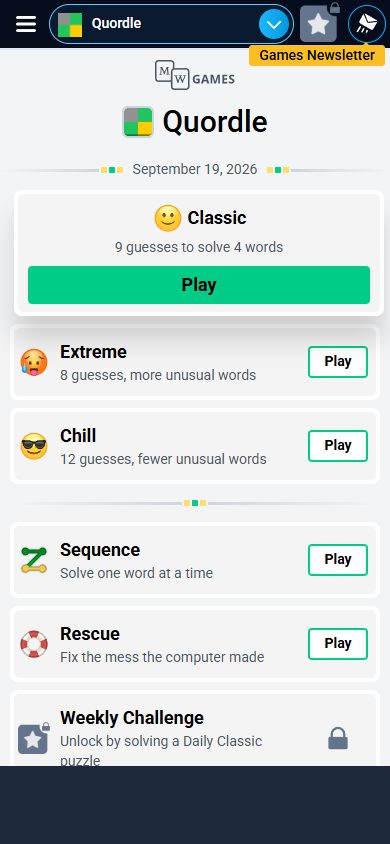Viewport: 390px width, 844px height.
Task: Open the hamburger menu
Action: tap(26, 24)
